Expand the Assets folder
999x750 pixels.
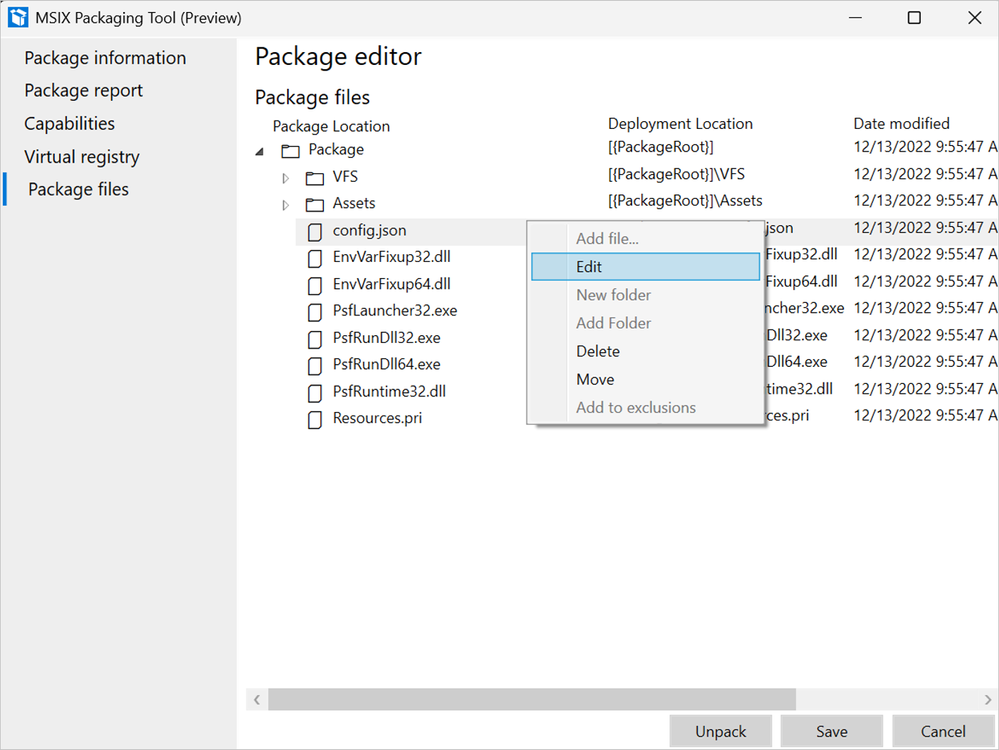pos(285,205)
